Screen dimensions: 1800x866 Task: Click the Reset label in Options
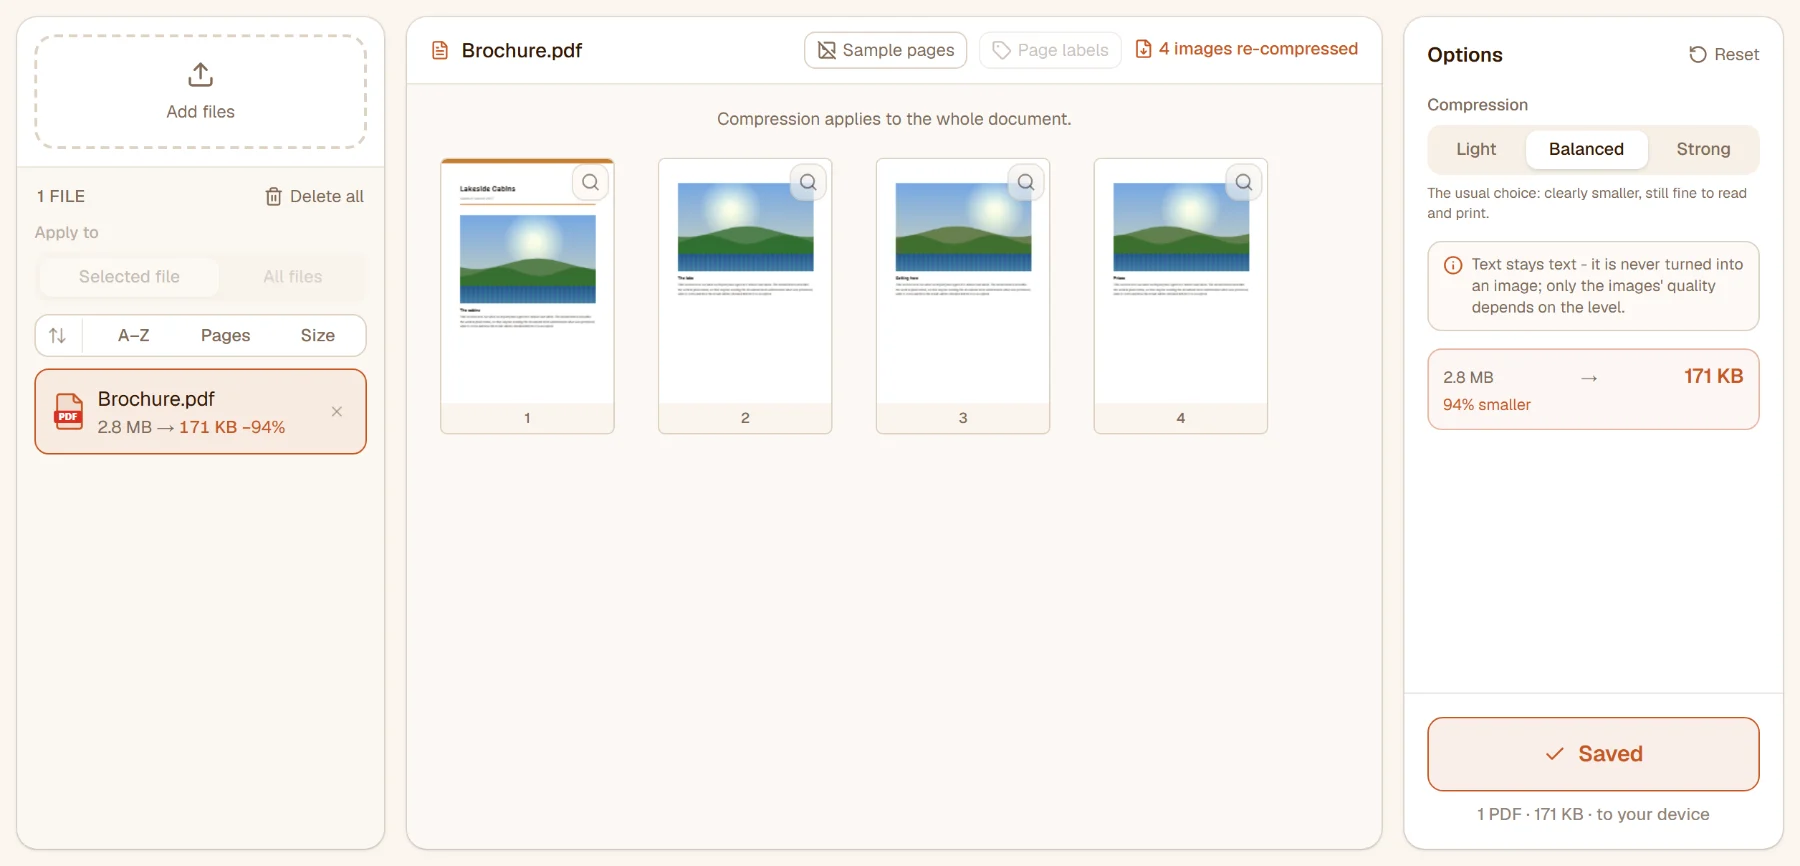[1737, 54]
